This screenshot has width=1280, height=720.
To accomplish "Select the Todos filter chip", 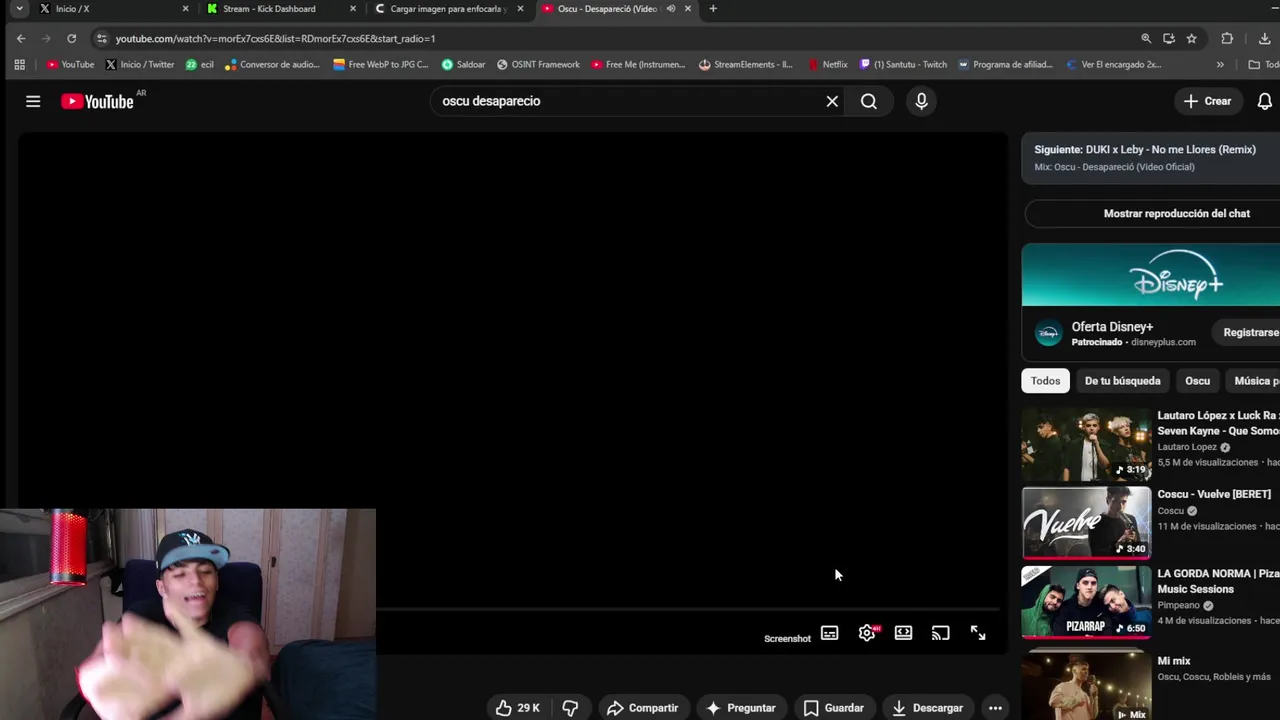I will pyautogui.click(x=1045, y=381).
